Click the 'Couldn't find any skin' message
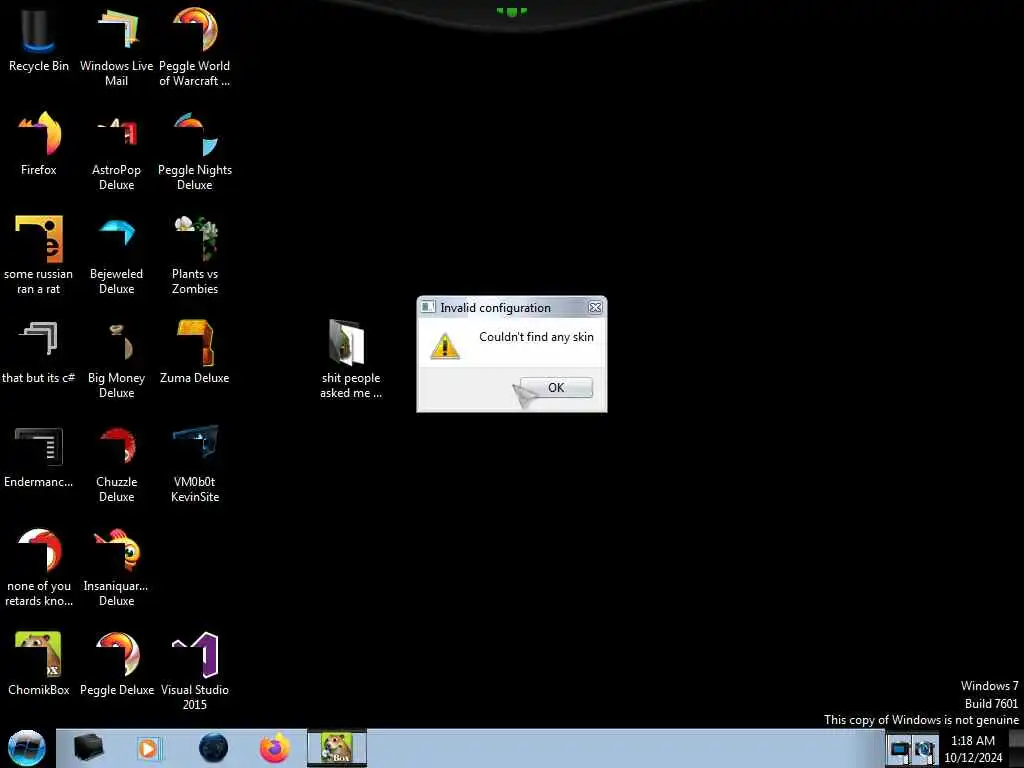Viewport: 1024px width, 768px height. pos(536,337)
